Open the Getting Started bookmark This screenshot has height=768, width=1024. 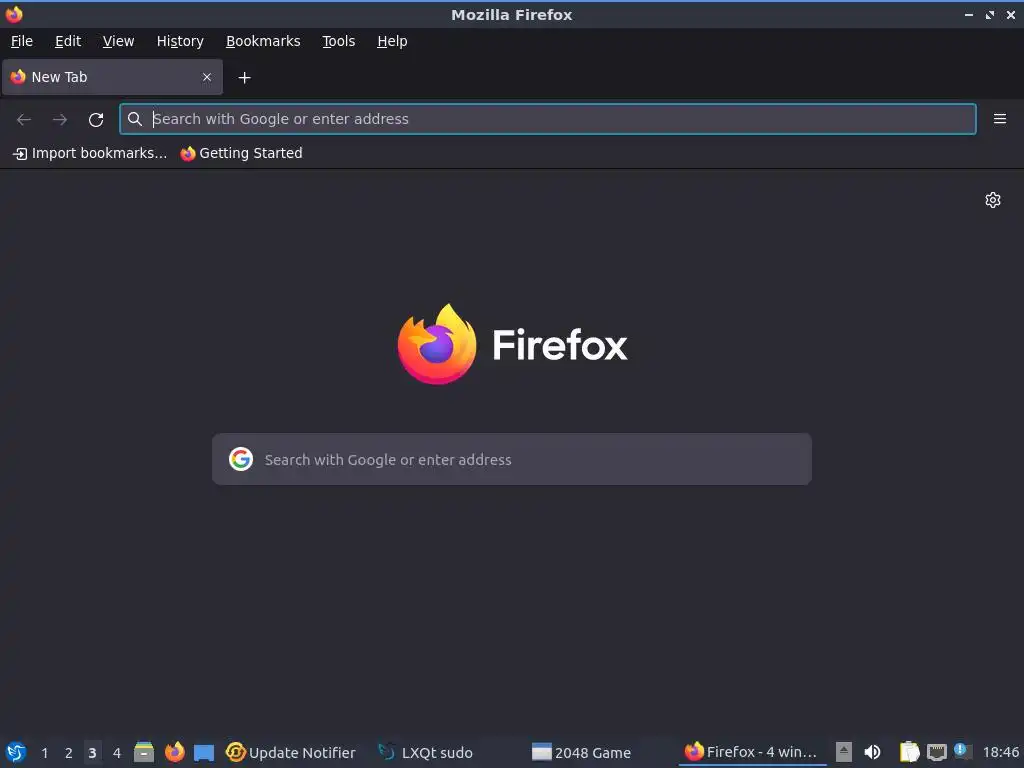(x=242, y=153)
